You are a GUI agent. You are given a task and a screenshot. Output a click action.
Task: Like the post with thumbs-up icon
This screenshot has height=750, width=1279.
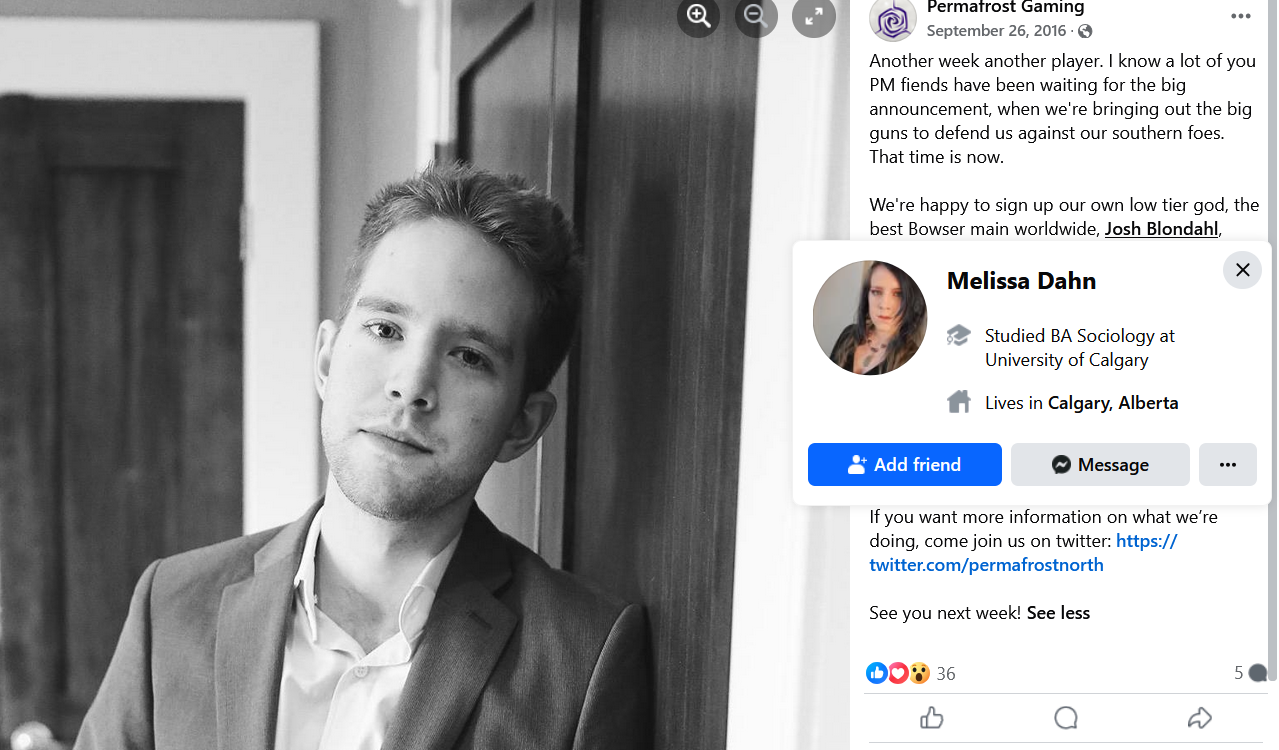click(931, 718)
